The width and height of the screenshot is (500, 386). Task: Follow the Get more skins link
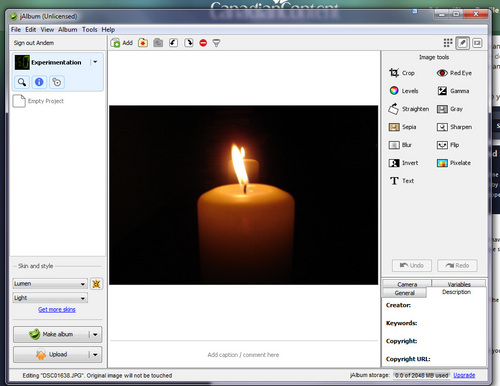coord(57,309)
